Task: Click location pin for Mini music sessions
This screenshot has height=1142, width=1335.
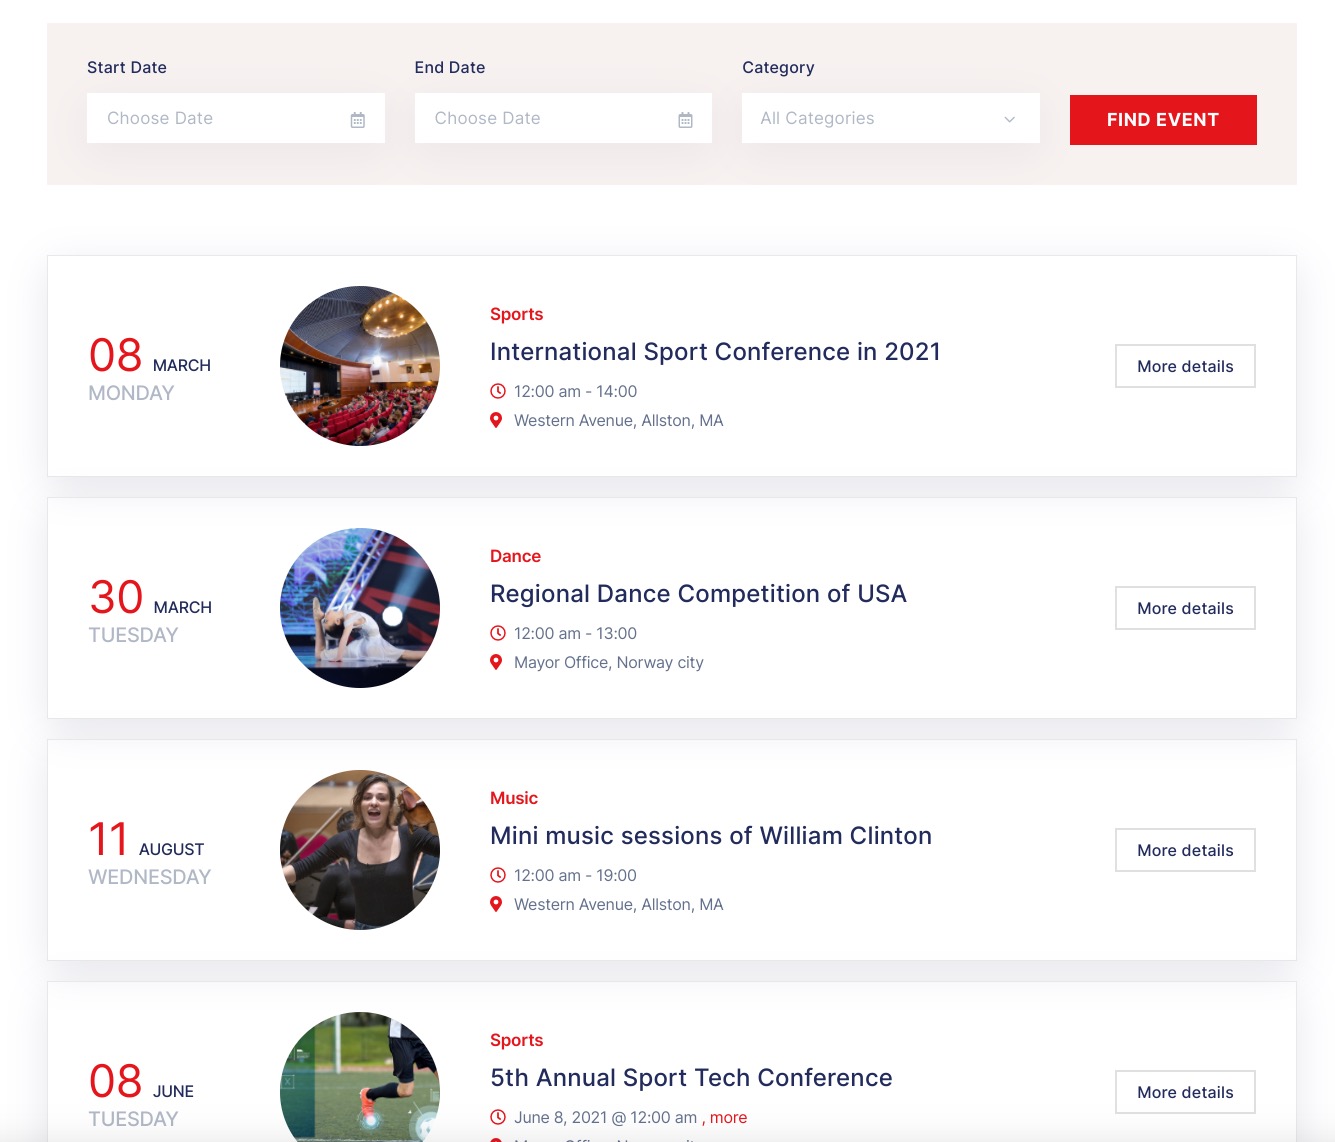Action: [x=496, y=904]
